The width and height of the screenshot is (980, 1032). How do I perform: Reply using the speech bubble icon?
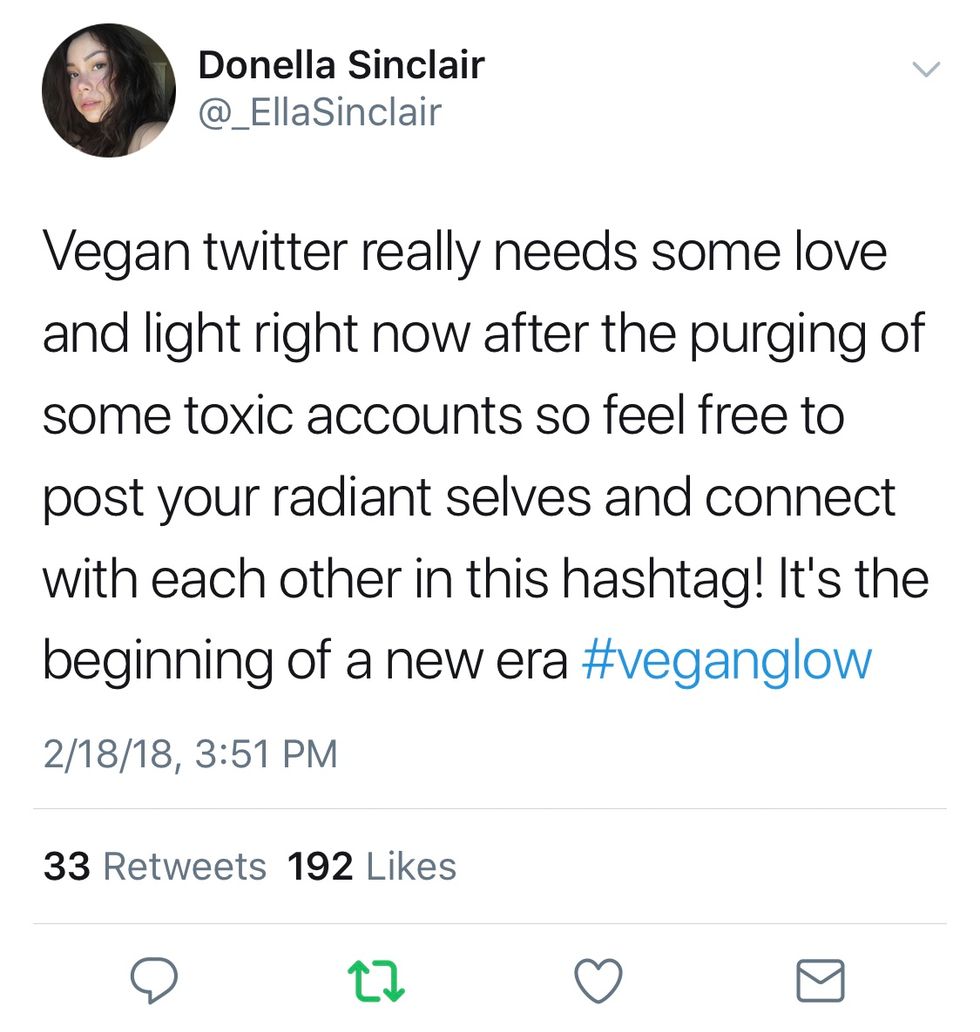(x=154, y=979)
